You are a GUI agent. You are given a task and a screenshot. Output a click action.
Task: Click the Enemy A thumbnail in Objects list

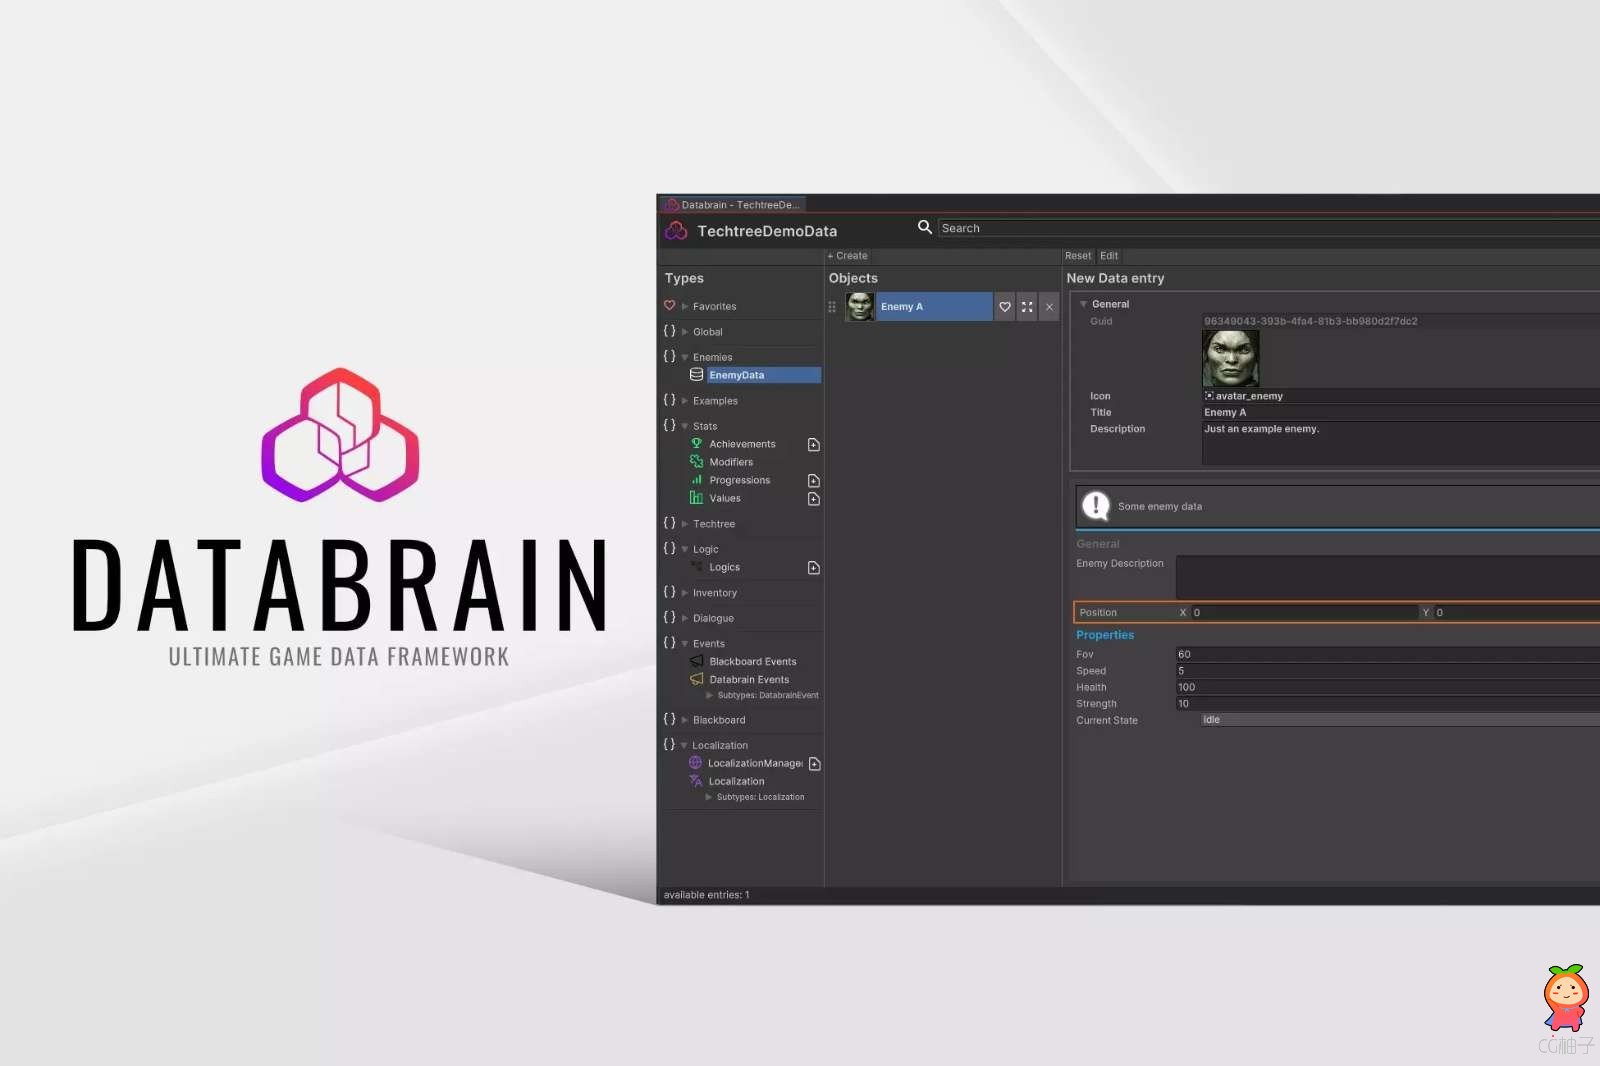(860, 307)
